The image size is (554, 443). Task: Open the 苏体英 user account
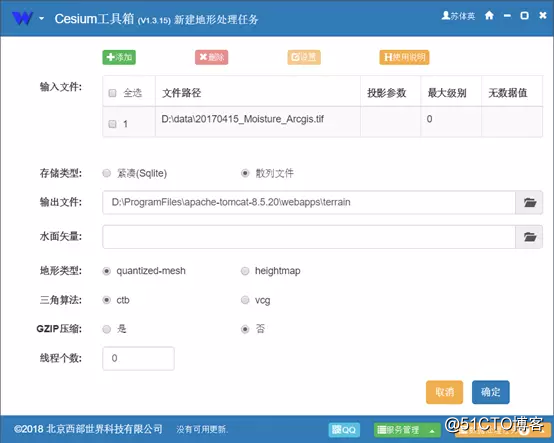pyautogui.click(x=458, y=16)
